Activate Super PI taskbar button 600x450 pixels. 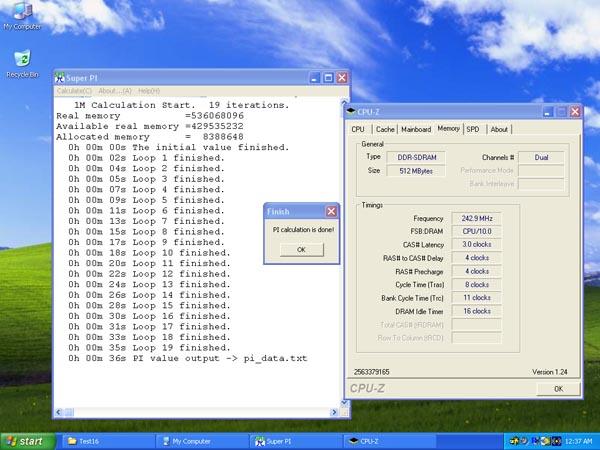click(x=295, y=441)
